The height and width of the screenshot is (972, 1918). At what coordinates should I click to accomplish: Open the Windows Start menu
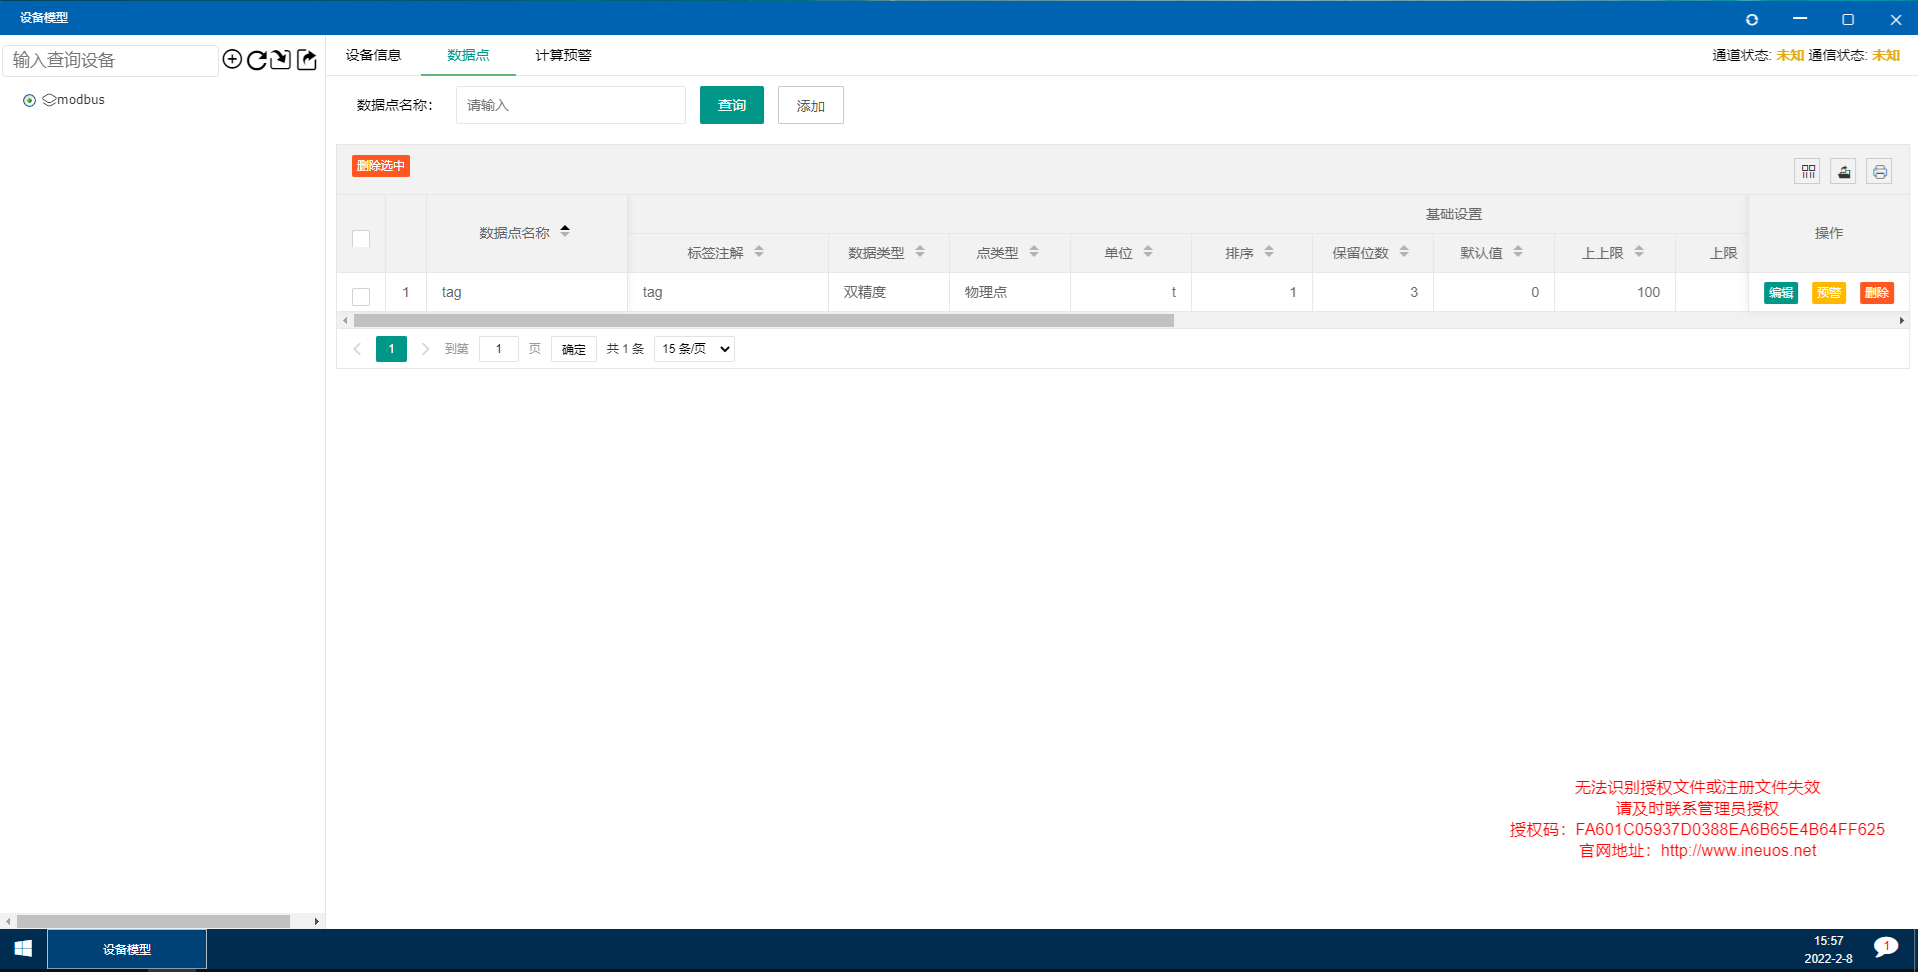coord(23,949)
